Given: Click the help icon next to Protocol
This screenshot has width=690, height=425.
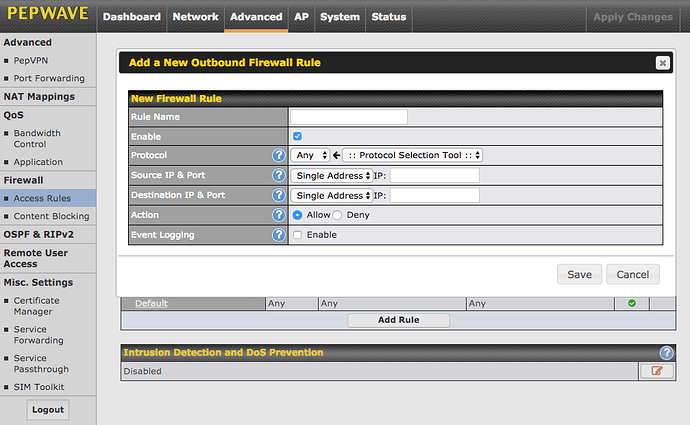Looking at the screenshot, I should click(279, 155).
